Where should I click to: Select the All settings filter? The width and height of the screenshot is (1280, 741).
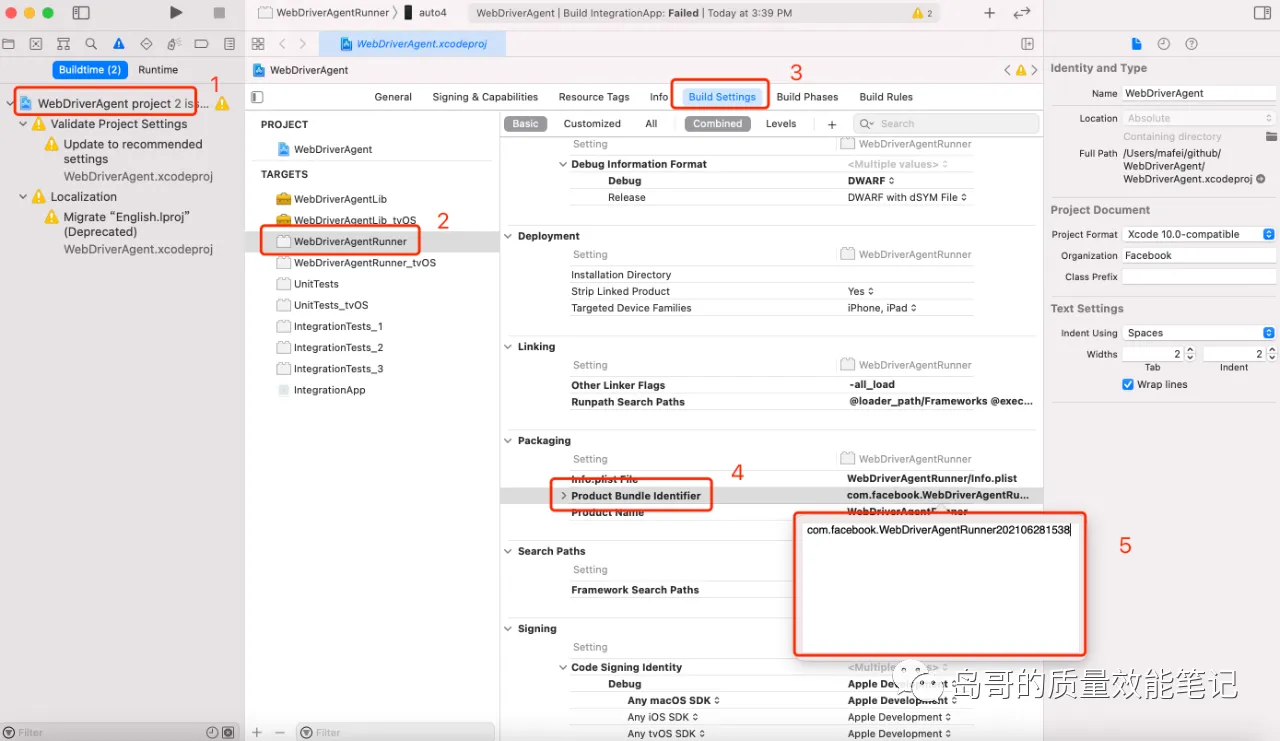[651, 124]
